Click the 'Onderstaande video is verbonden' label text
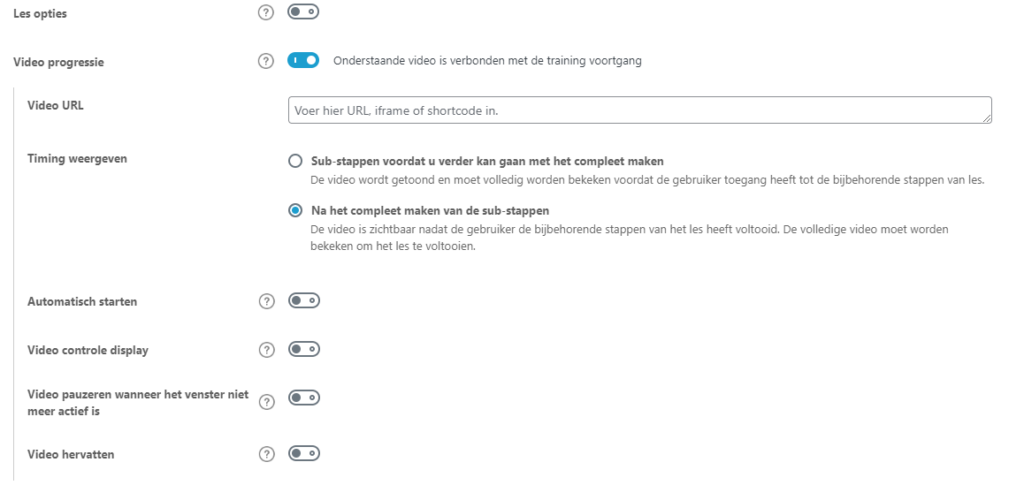1024x485 pixels. [x=486, y=61]
